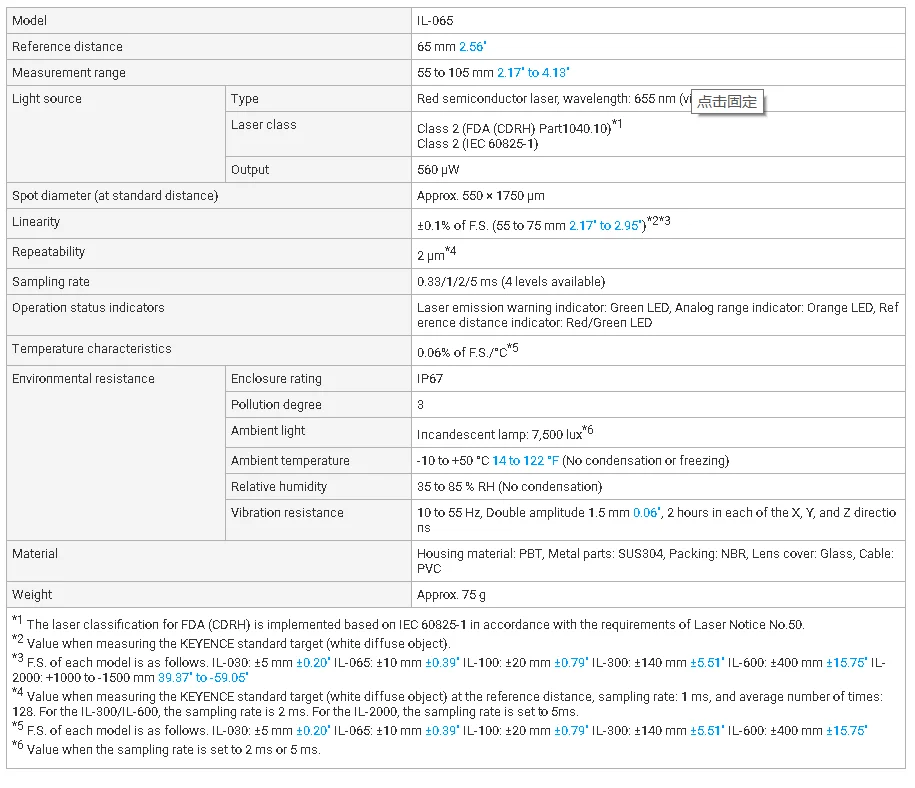Click the blue 2.17" to 4.13" measurement range text
The width and height of the screenshot is (915, 788).
[533, 73]
